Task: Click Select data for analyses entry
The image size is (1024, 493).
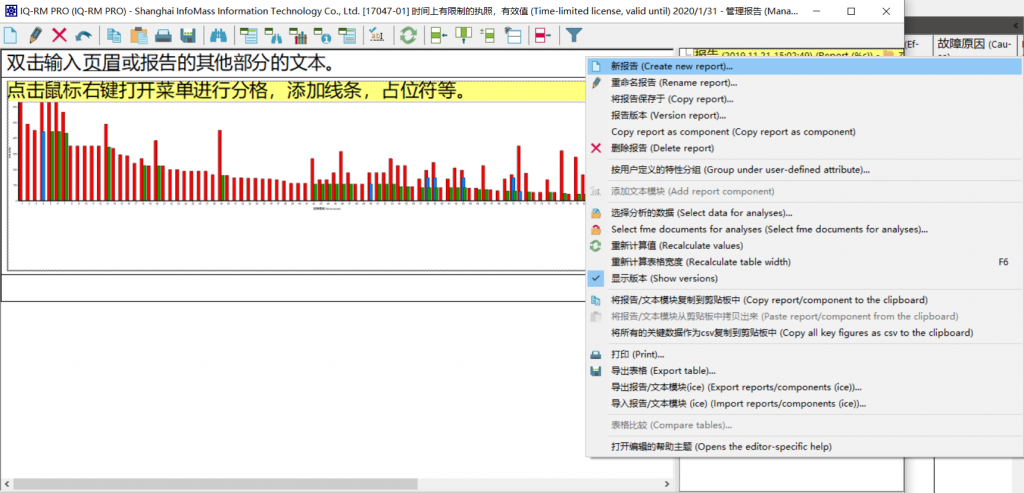Action: coord(701,213)
